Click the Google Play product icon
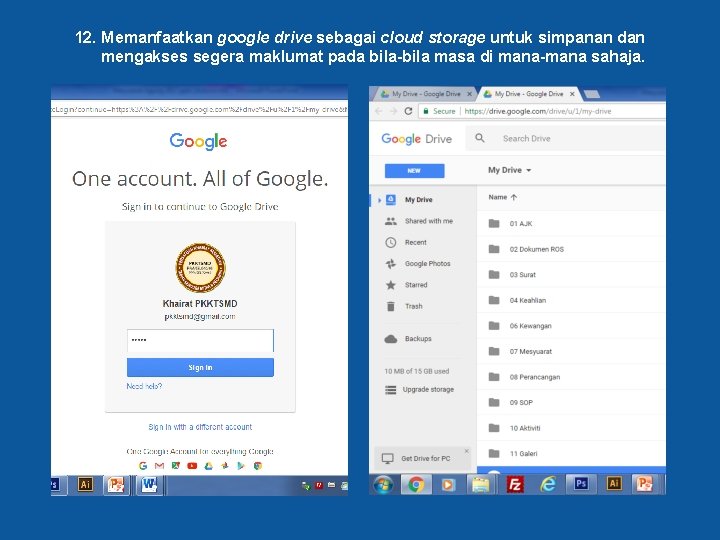Image resolution: width=720 pixels, height=540 pixels. [241, 466]
